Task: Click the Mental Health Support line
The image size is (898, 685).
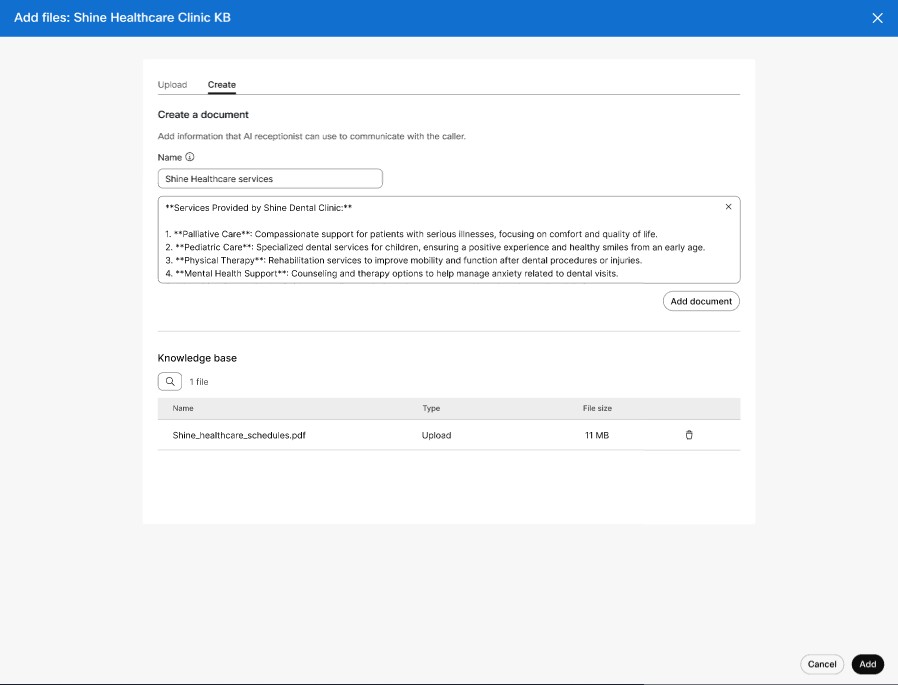Action: pyautogui.click(x=392, y=274)
